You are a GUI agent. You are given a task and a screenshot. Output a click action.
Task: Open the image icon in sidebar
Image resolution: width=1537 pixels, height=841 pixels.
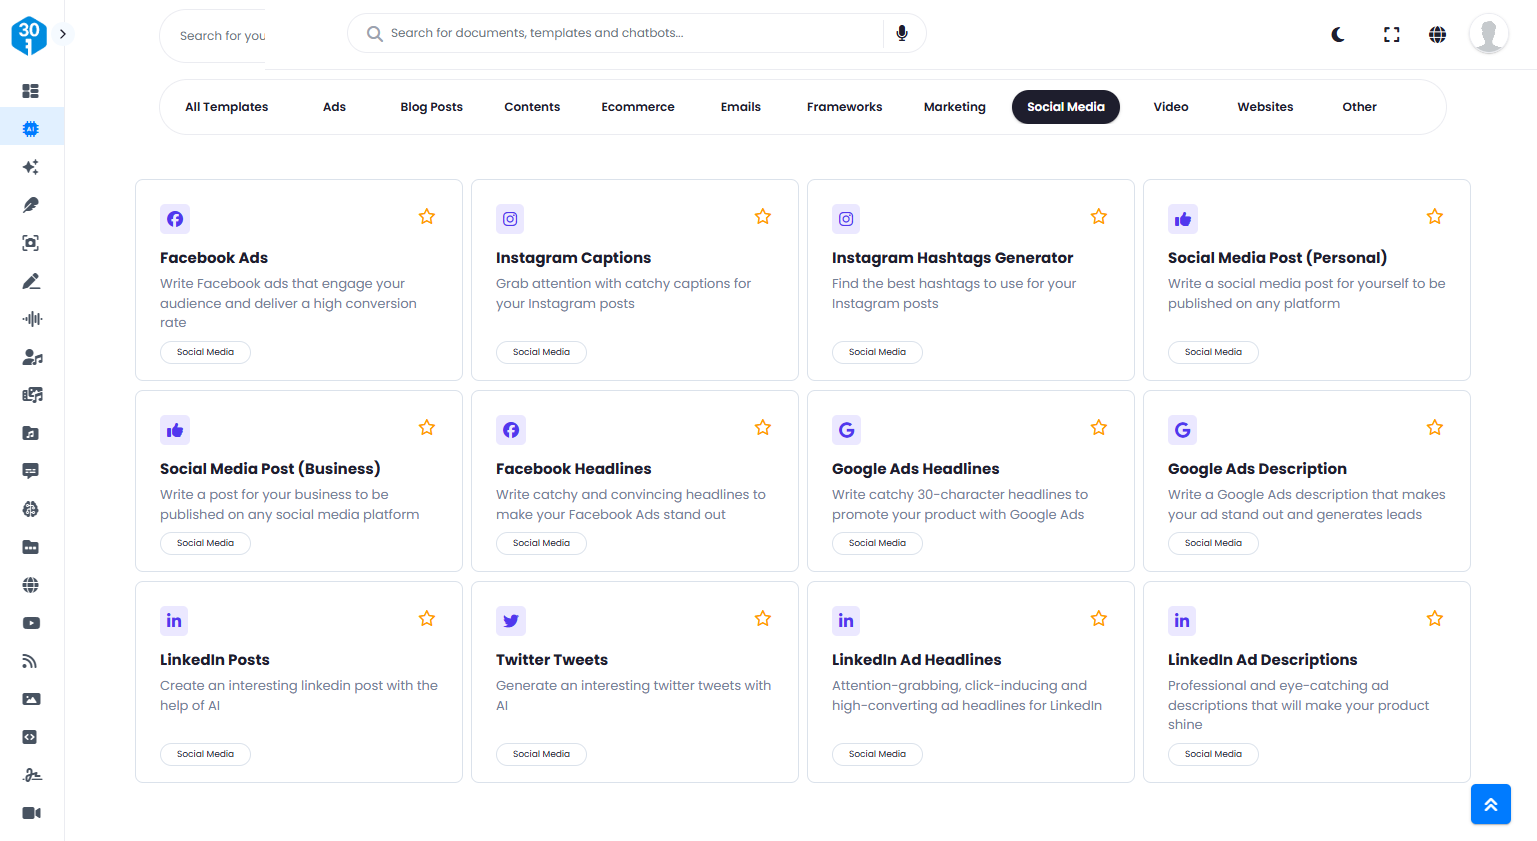coord(31,699)
